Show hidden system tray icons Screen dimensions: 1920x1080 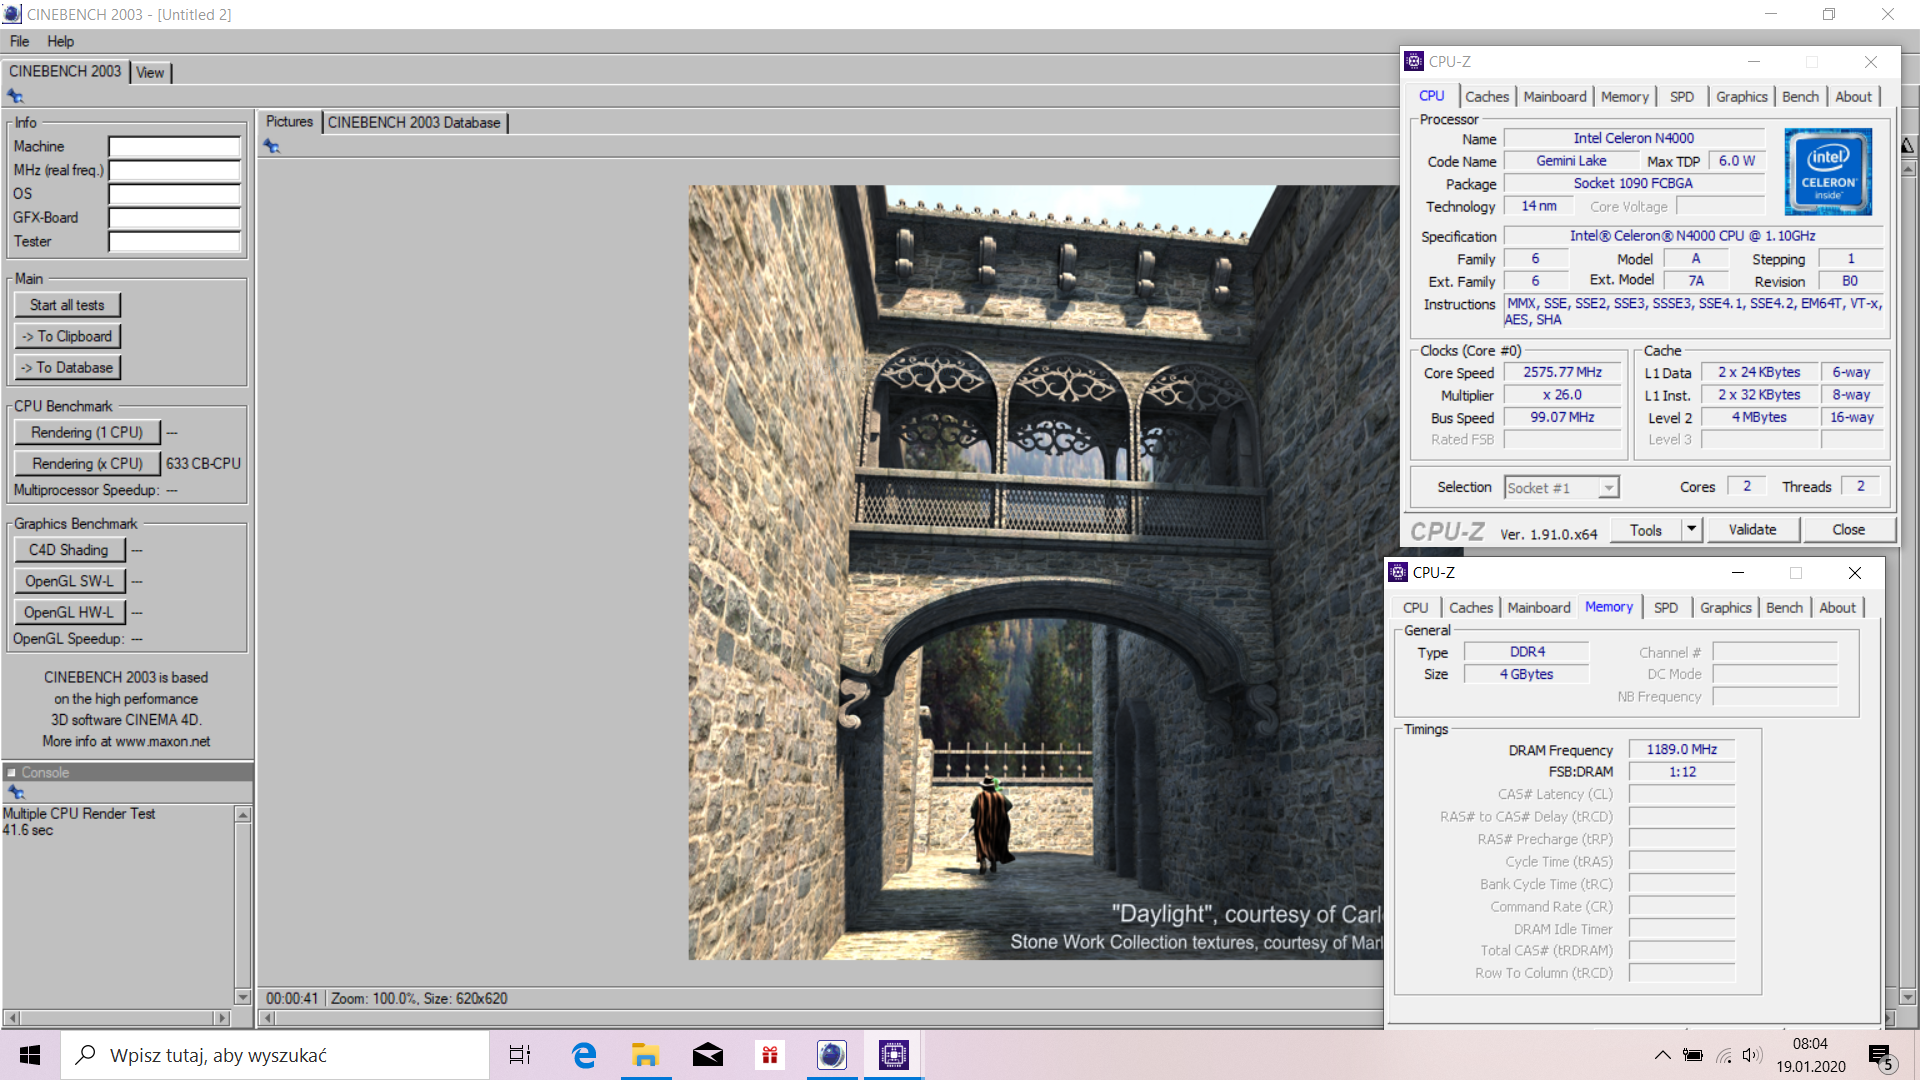point(1662,1055)
